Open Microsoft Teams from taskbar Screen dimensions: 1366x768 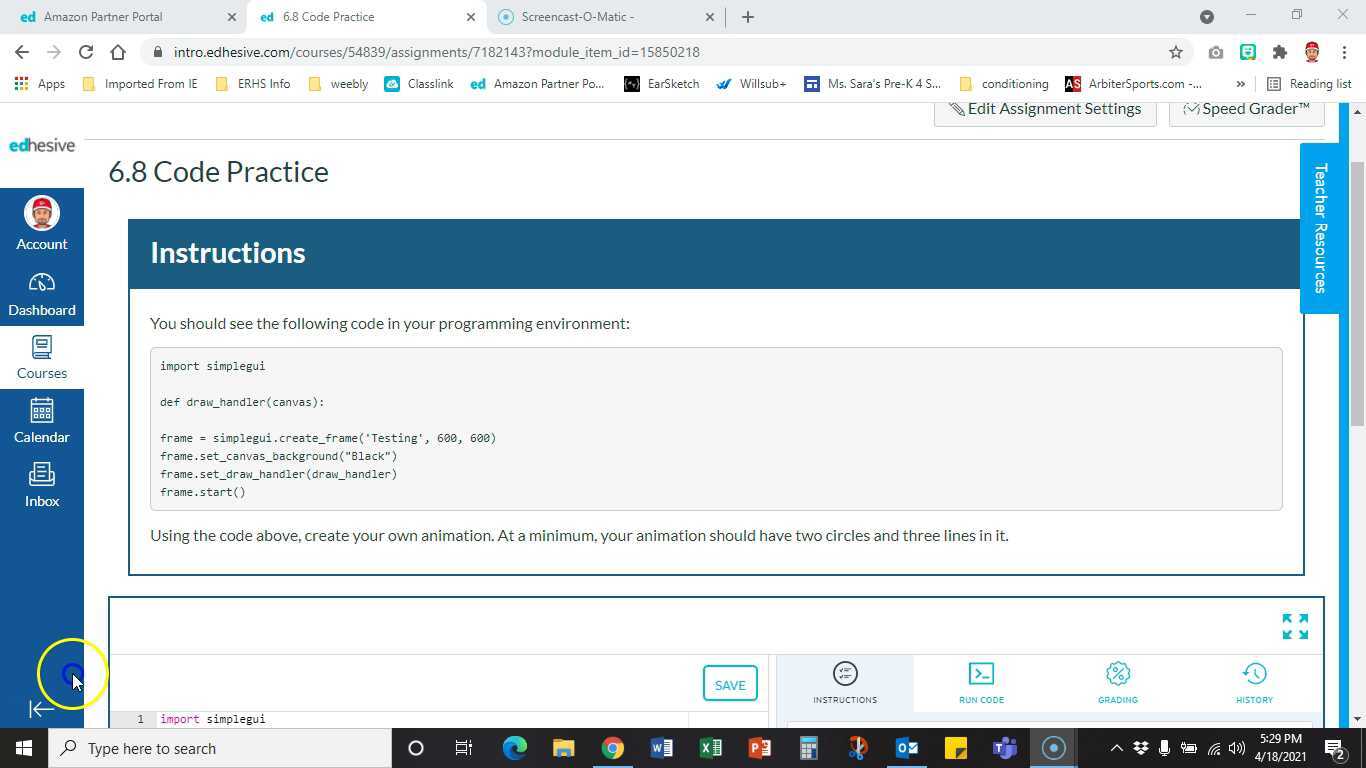pyautogui.click(x=1004, y=748)
